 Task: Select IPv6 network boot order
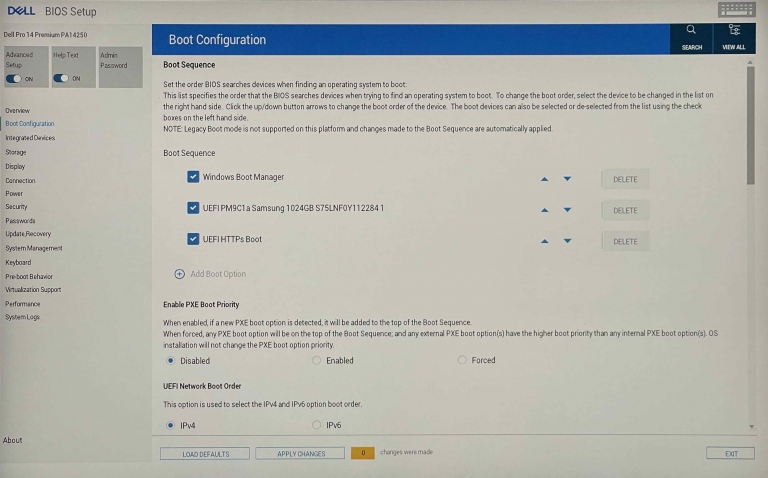coord(316,425)
